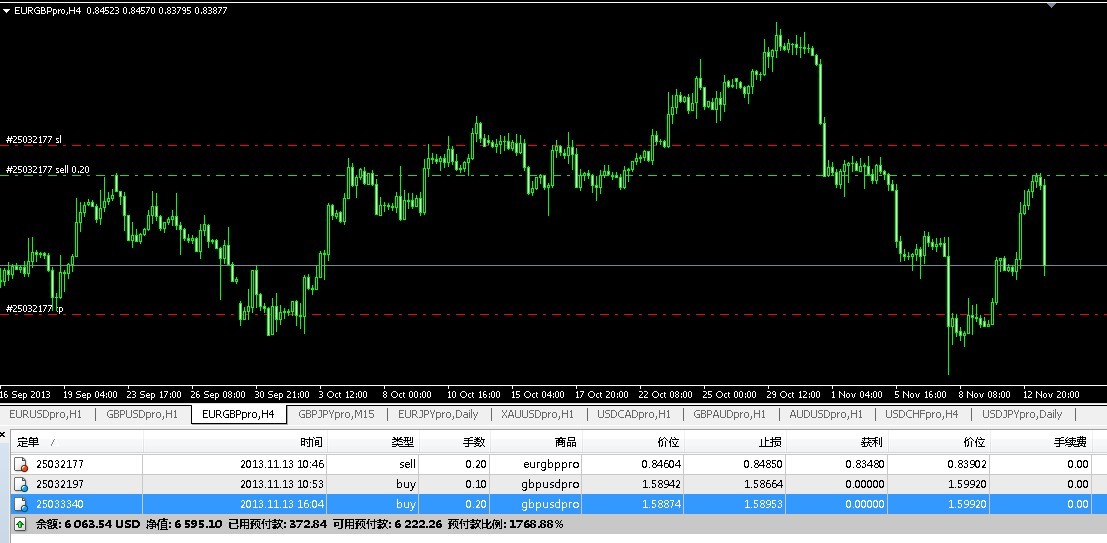Viewport: 1107px width, 543px height.
Task: Click the 0.10 lots cell
Action: [477, 484]
